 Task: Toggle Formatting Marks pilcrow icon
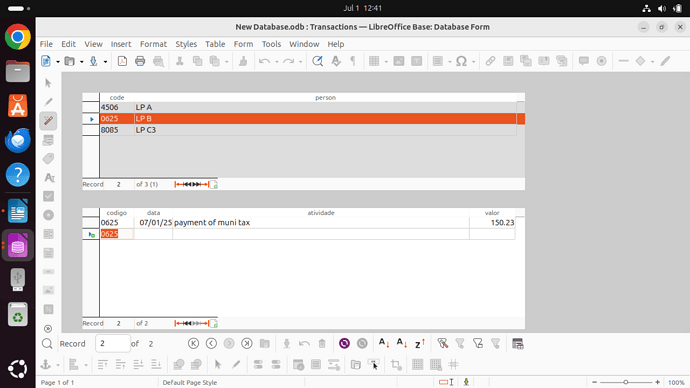pos(353,61)
